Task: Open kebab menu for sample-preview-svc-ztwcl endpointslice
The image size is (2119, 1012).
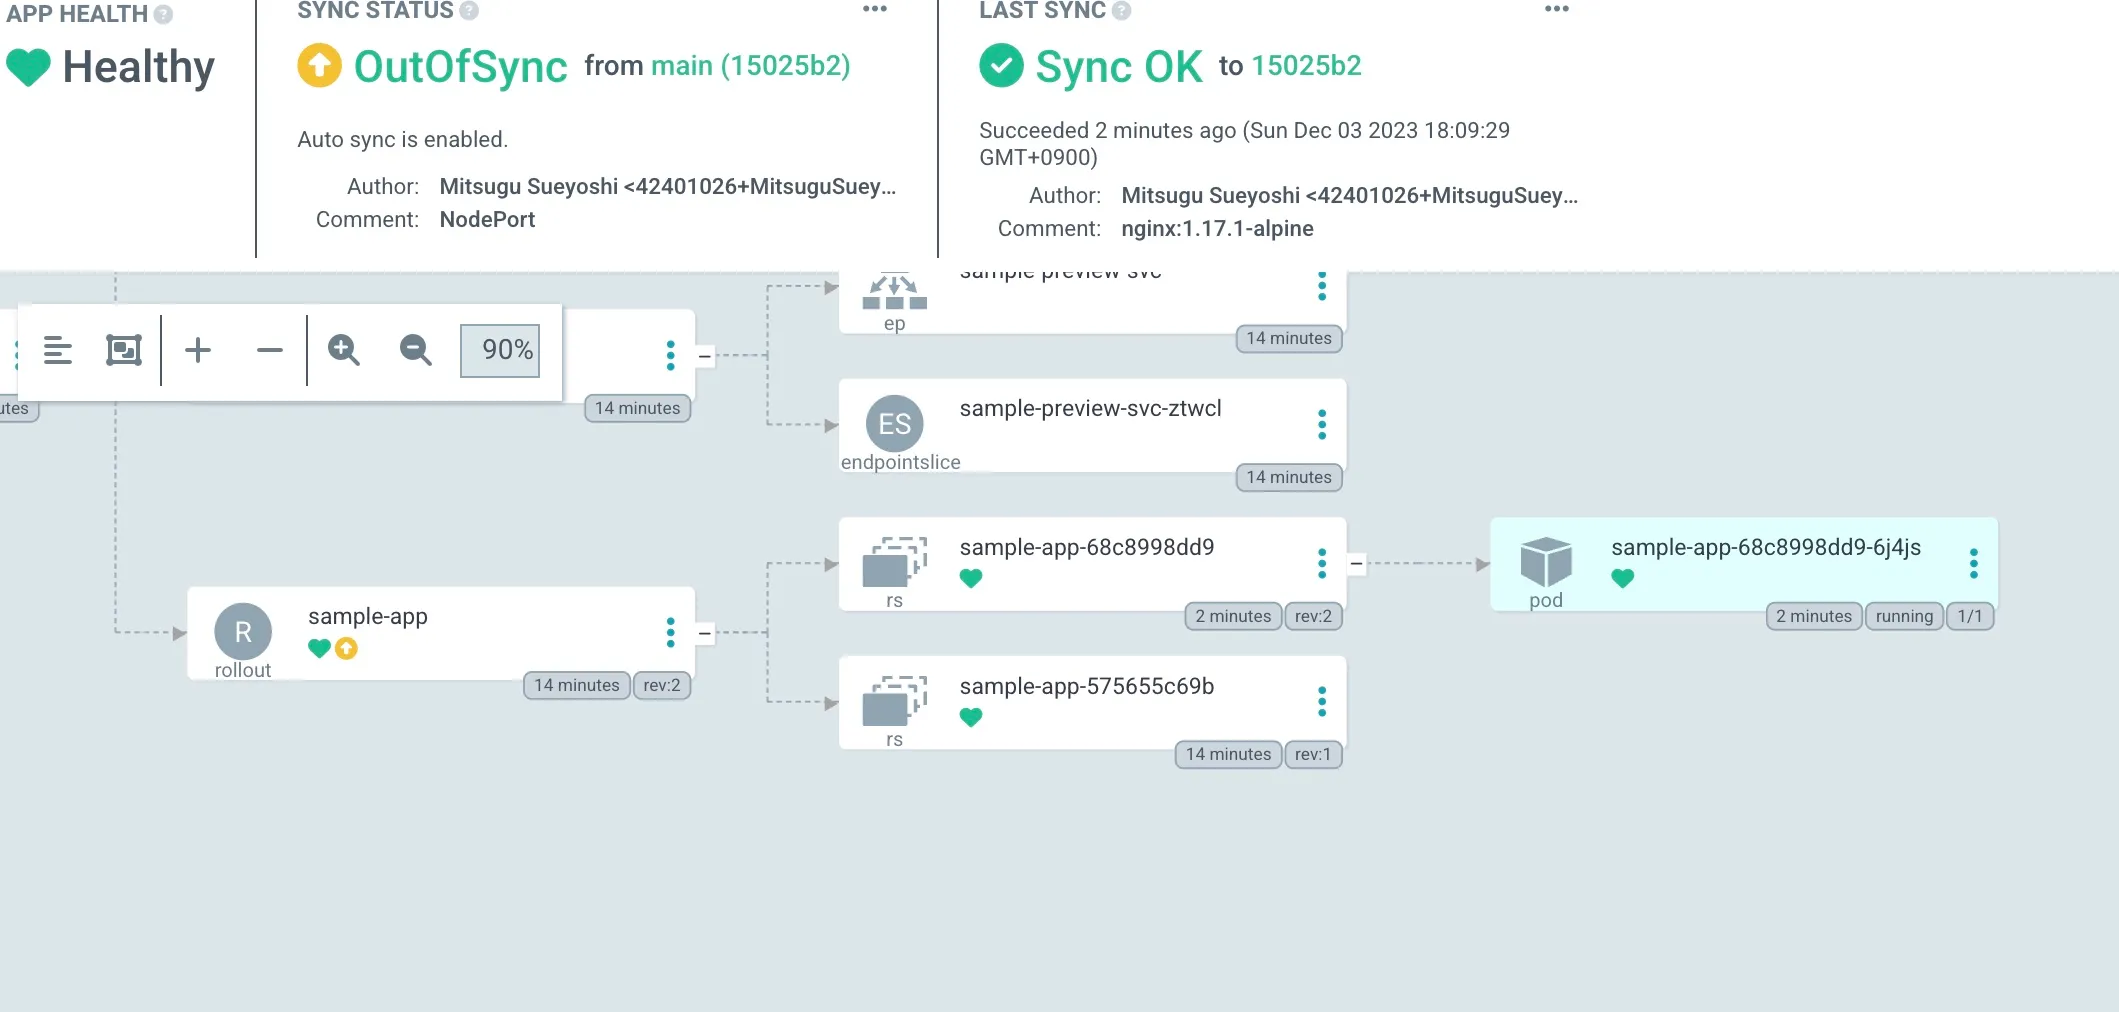Action: [x=1322, y=425]
